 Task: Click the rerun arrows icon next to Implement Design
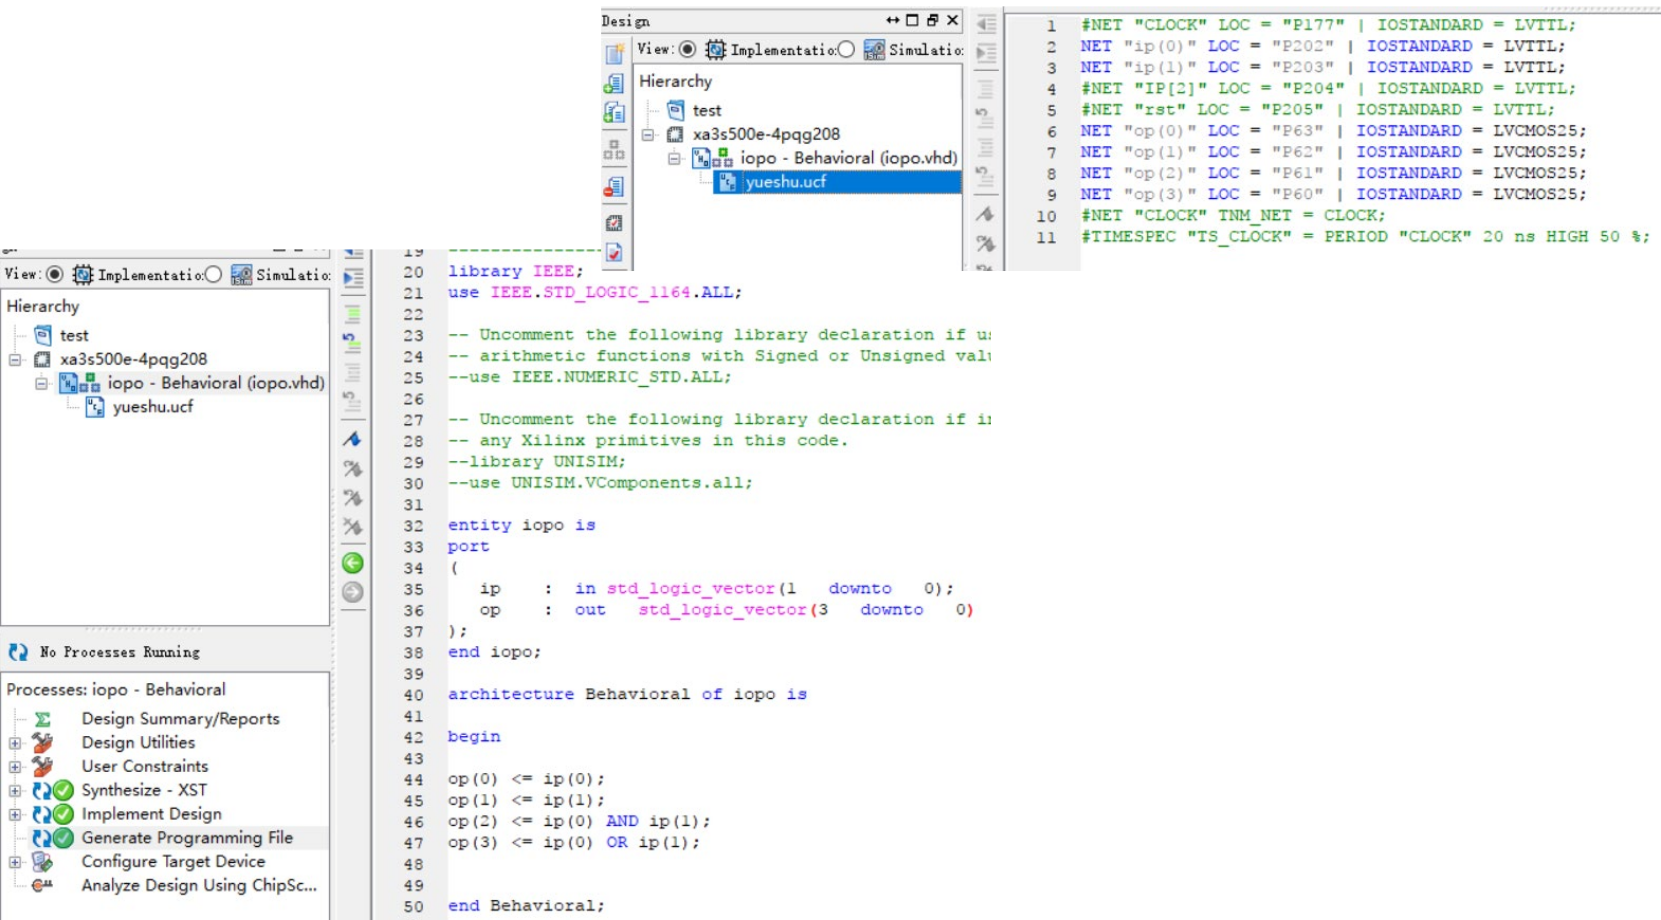coord(41,814)
